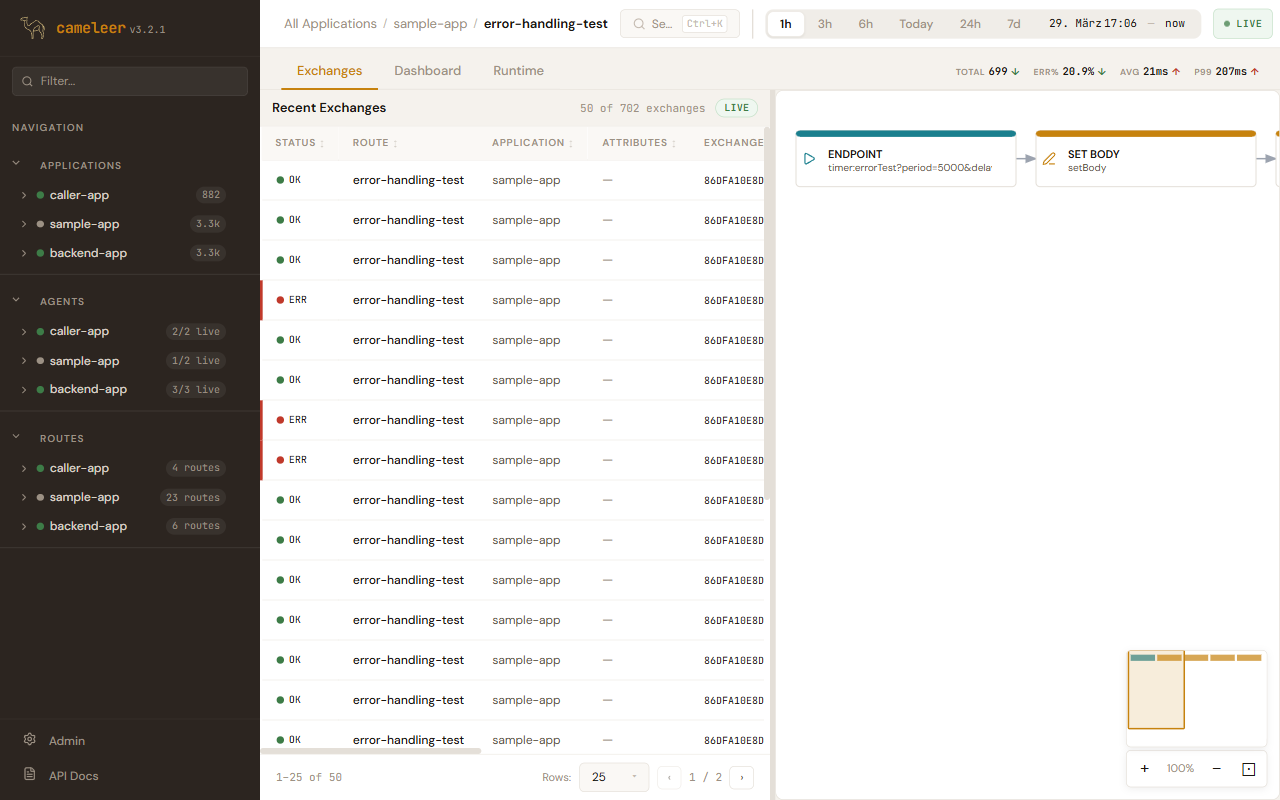The height and width of the screenshot is (800, 1280).
Task: Toggle the LIVE mode button in header
Action: 1242,24
